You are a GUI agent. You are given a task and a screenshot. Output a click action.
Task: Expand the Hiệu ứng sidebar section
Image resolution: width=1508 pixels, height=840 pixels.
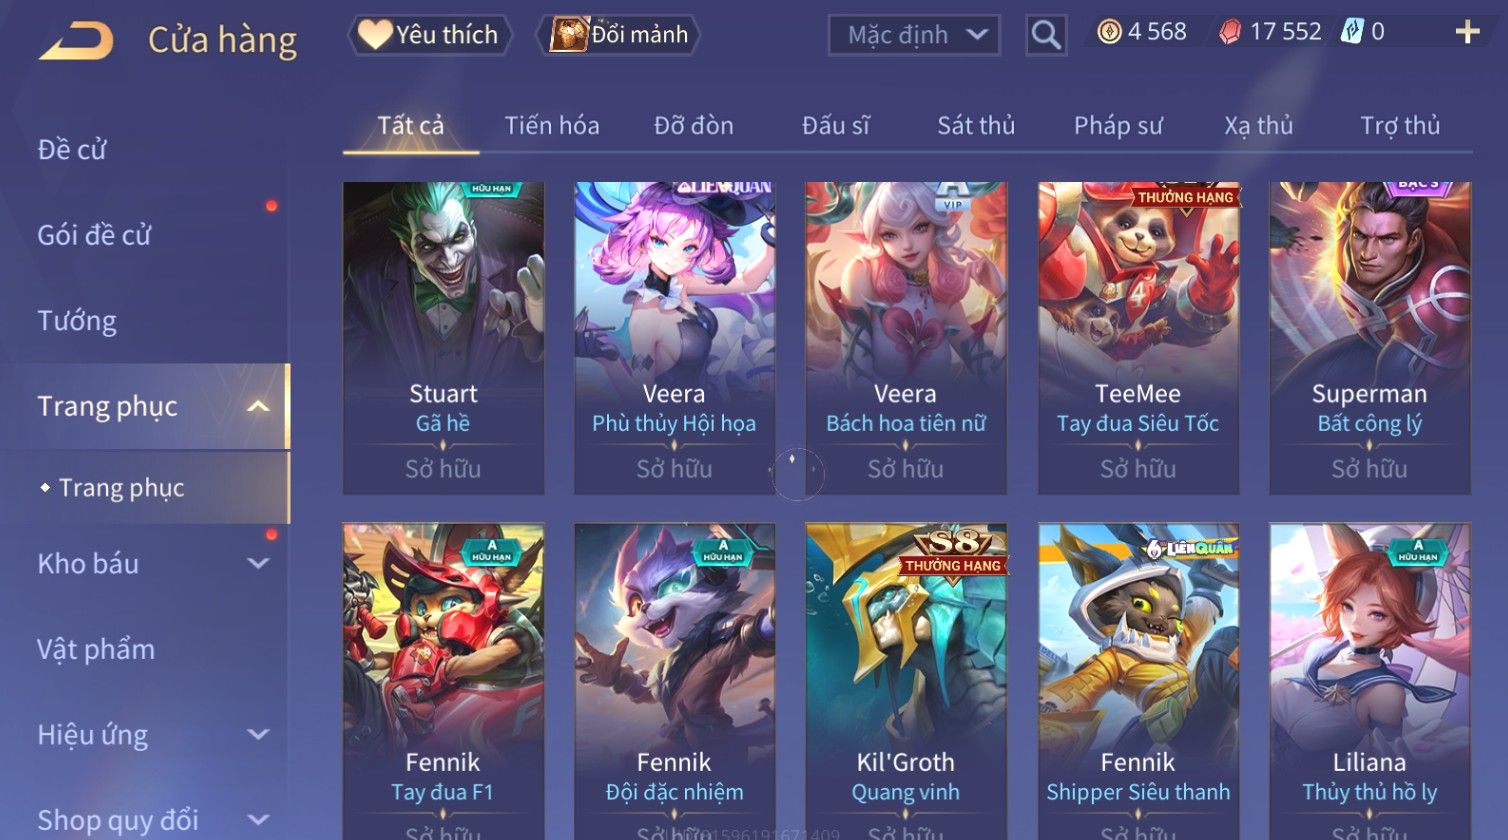point(258,734)
